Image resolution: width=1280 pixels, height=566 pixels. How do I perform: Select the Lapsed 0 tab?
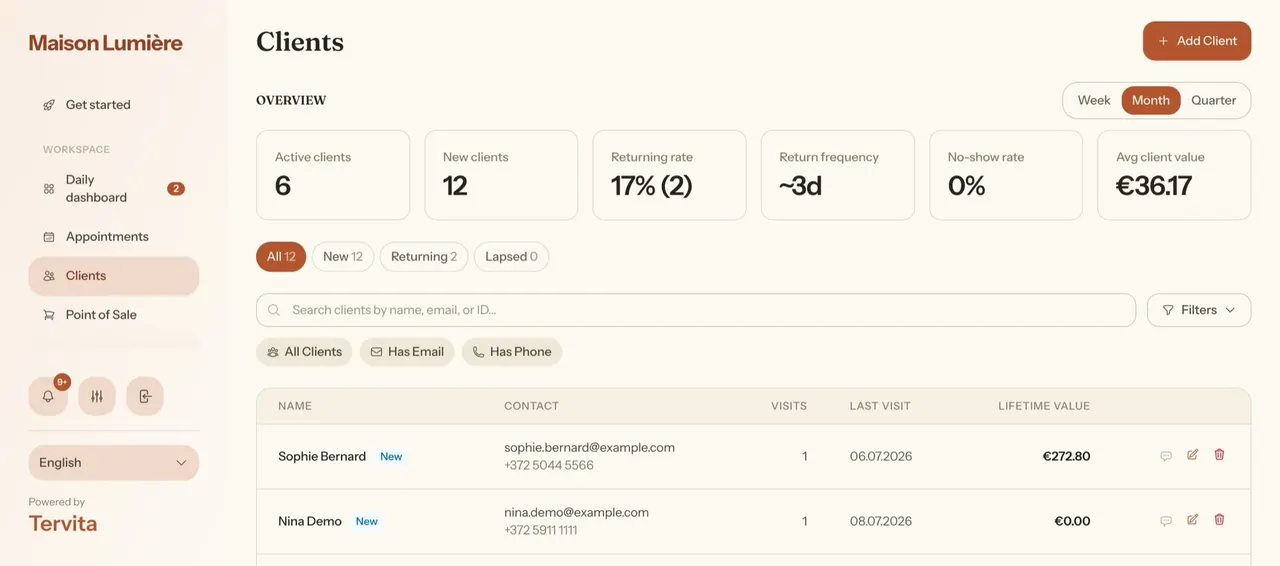click(511, 257)
